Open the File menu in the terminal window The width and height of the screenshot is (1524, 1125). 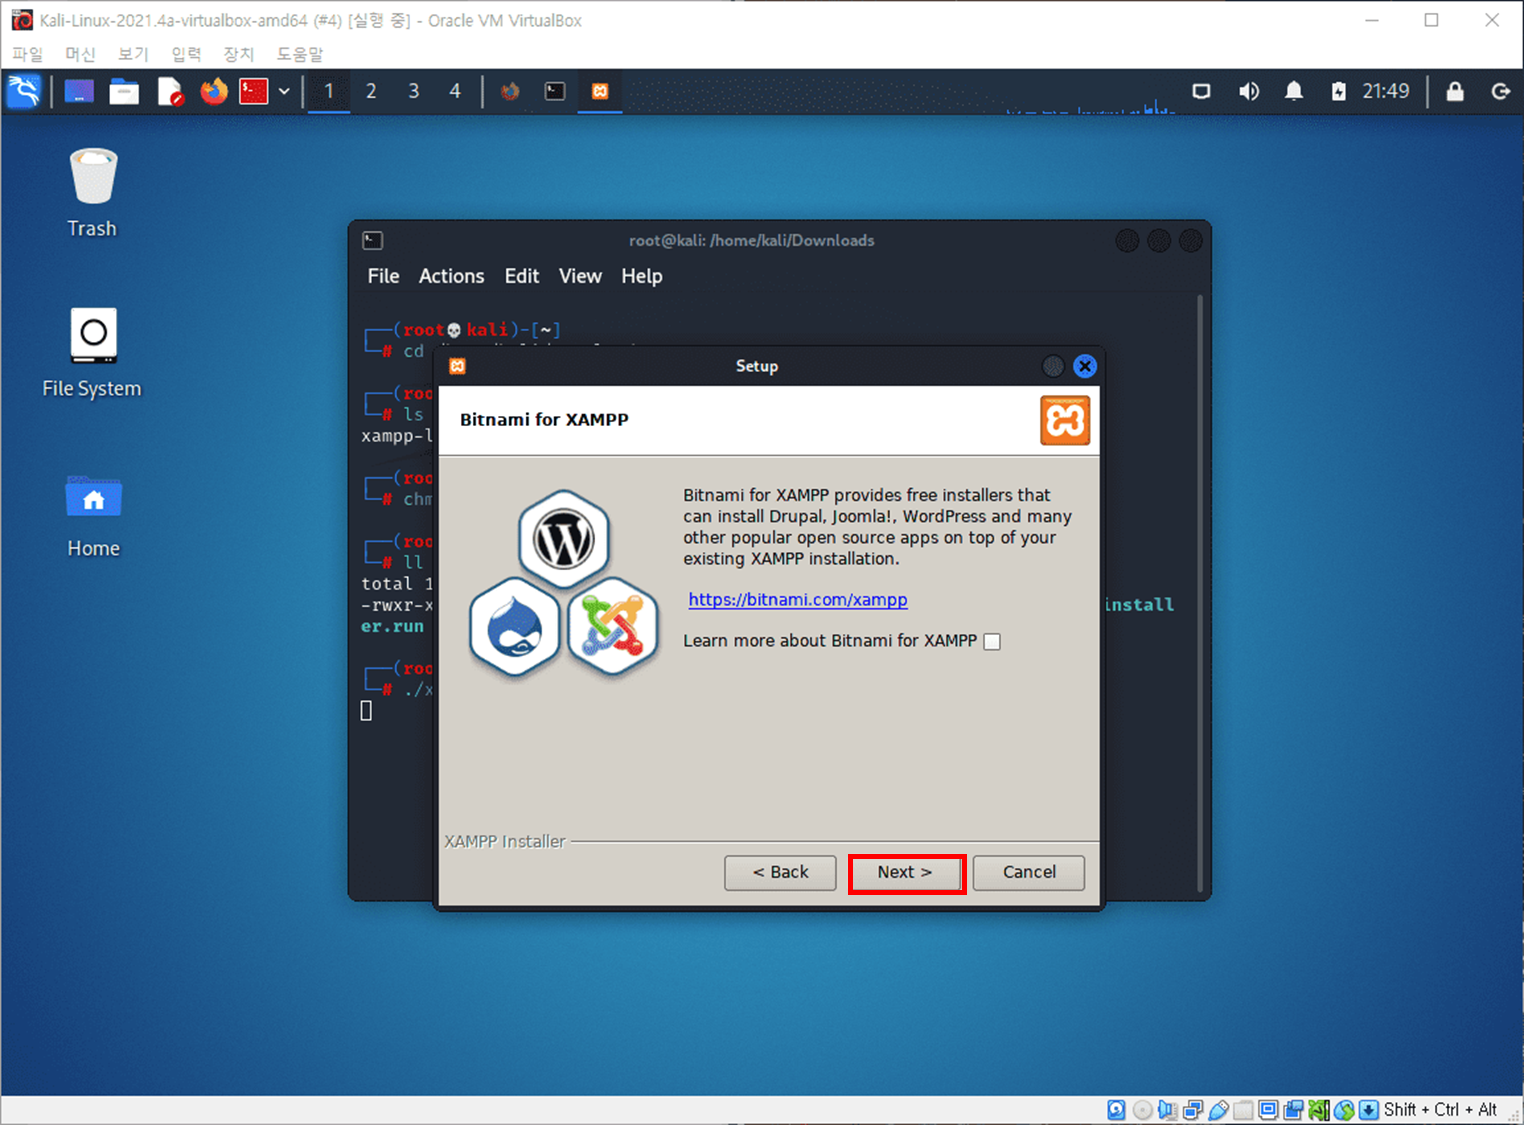[x=382, y=276]
